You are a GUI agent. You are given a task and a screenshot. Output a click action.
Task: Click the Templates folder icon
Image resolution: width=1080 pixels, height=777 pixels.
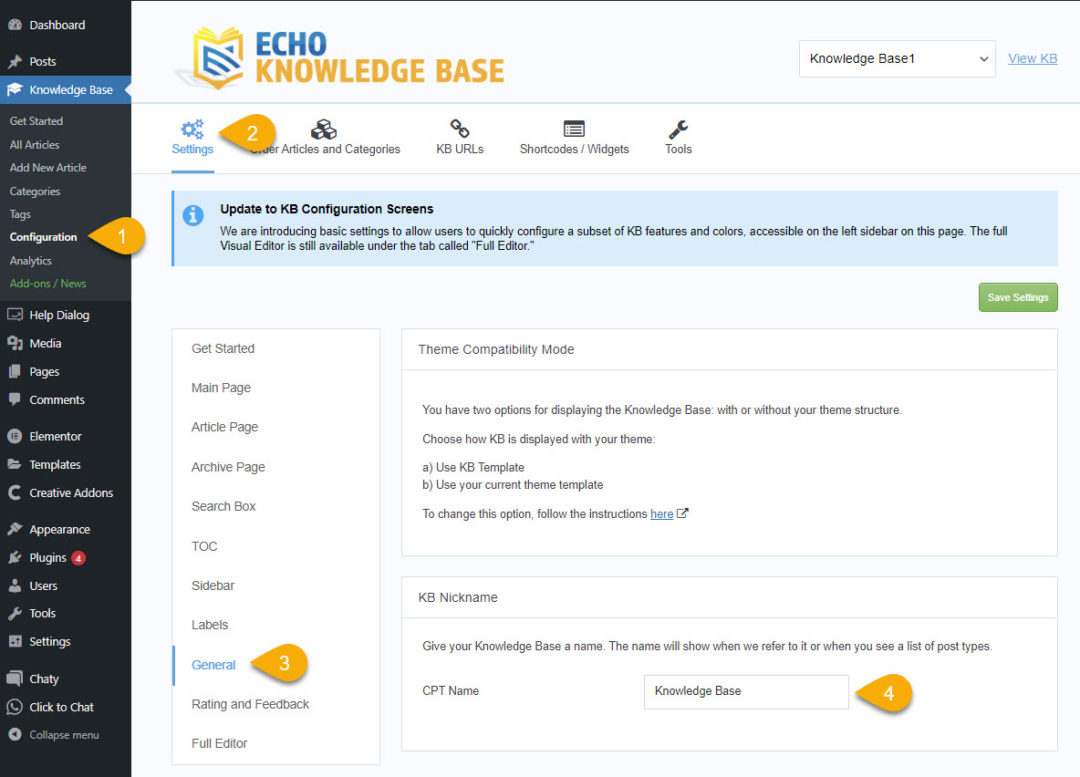pos(14,464)
